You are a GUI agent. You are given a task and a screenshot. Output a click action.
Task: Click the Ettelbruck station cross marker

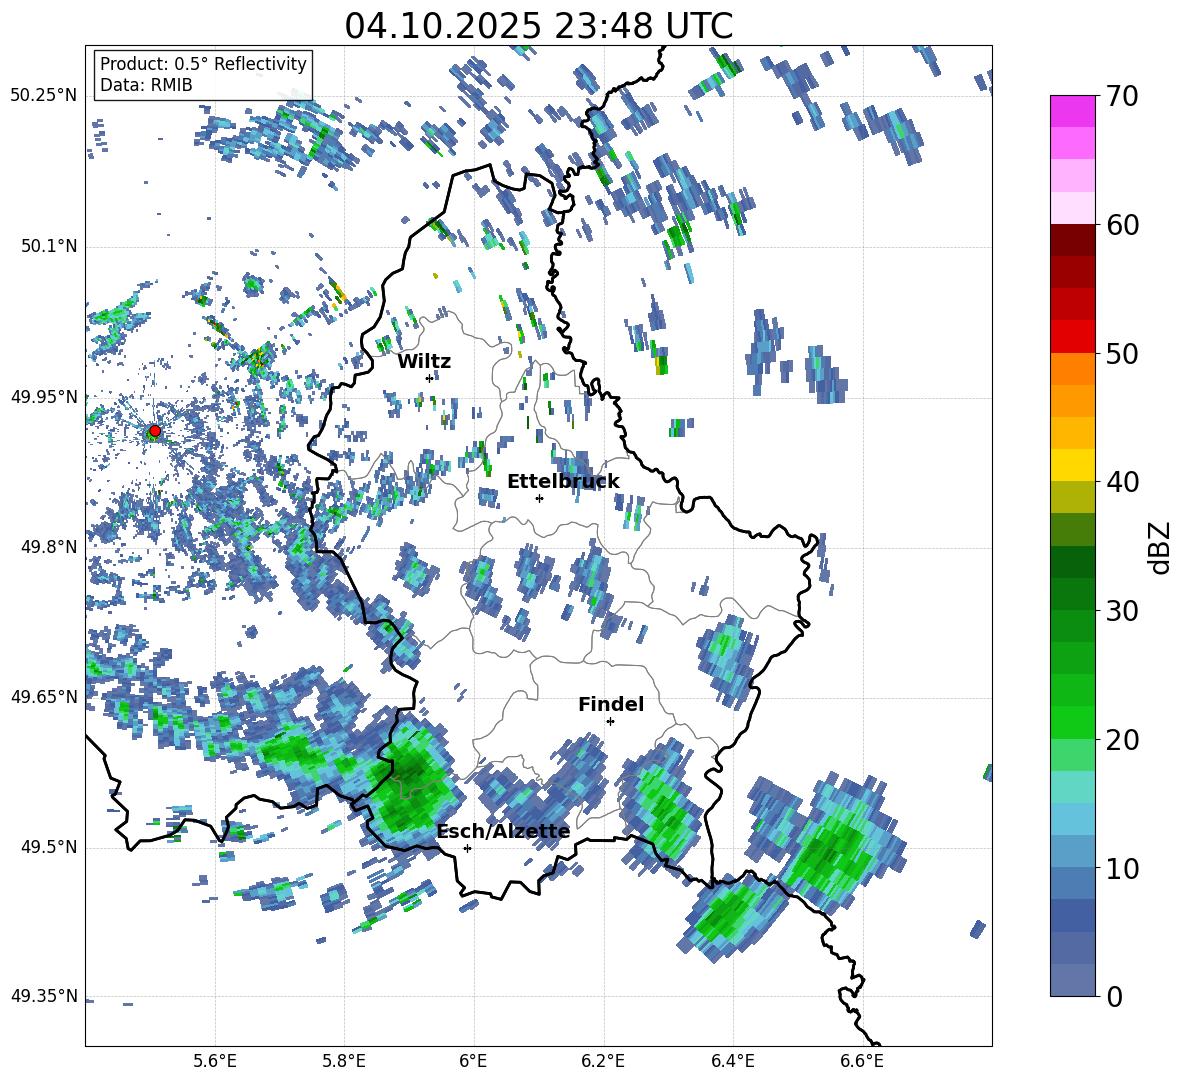pos(539,498)
